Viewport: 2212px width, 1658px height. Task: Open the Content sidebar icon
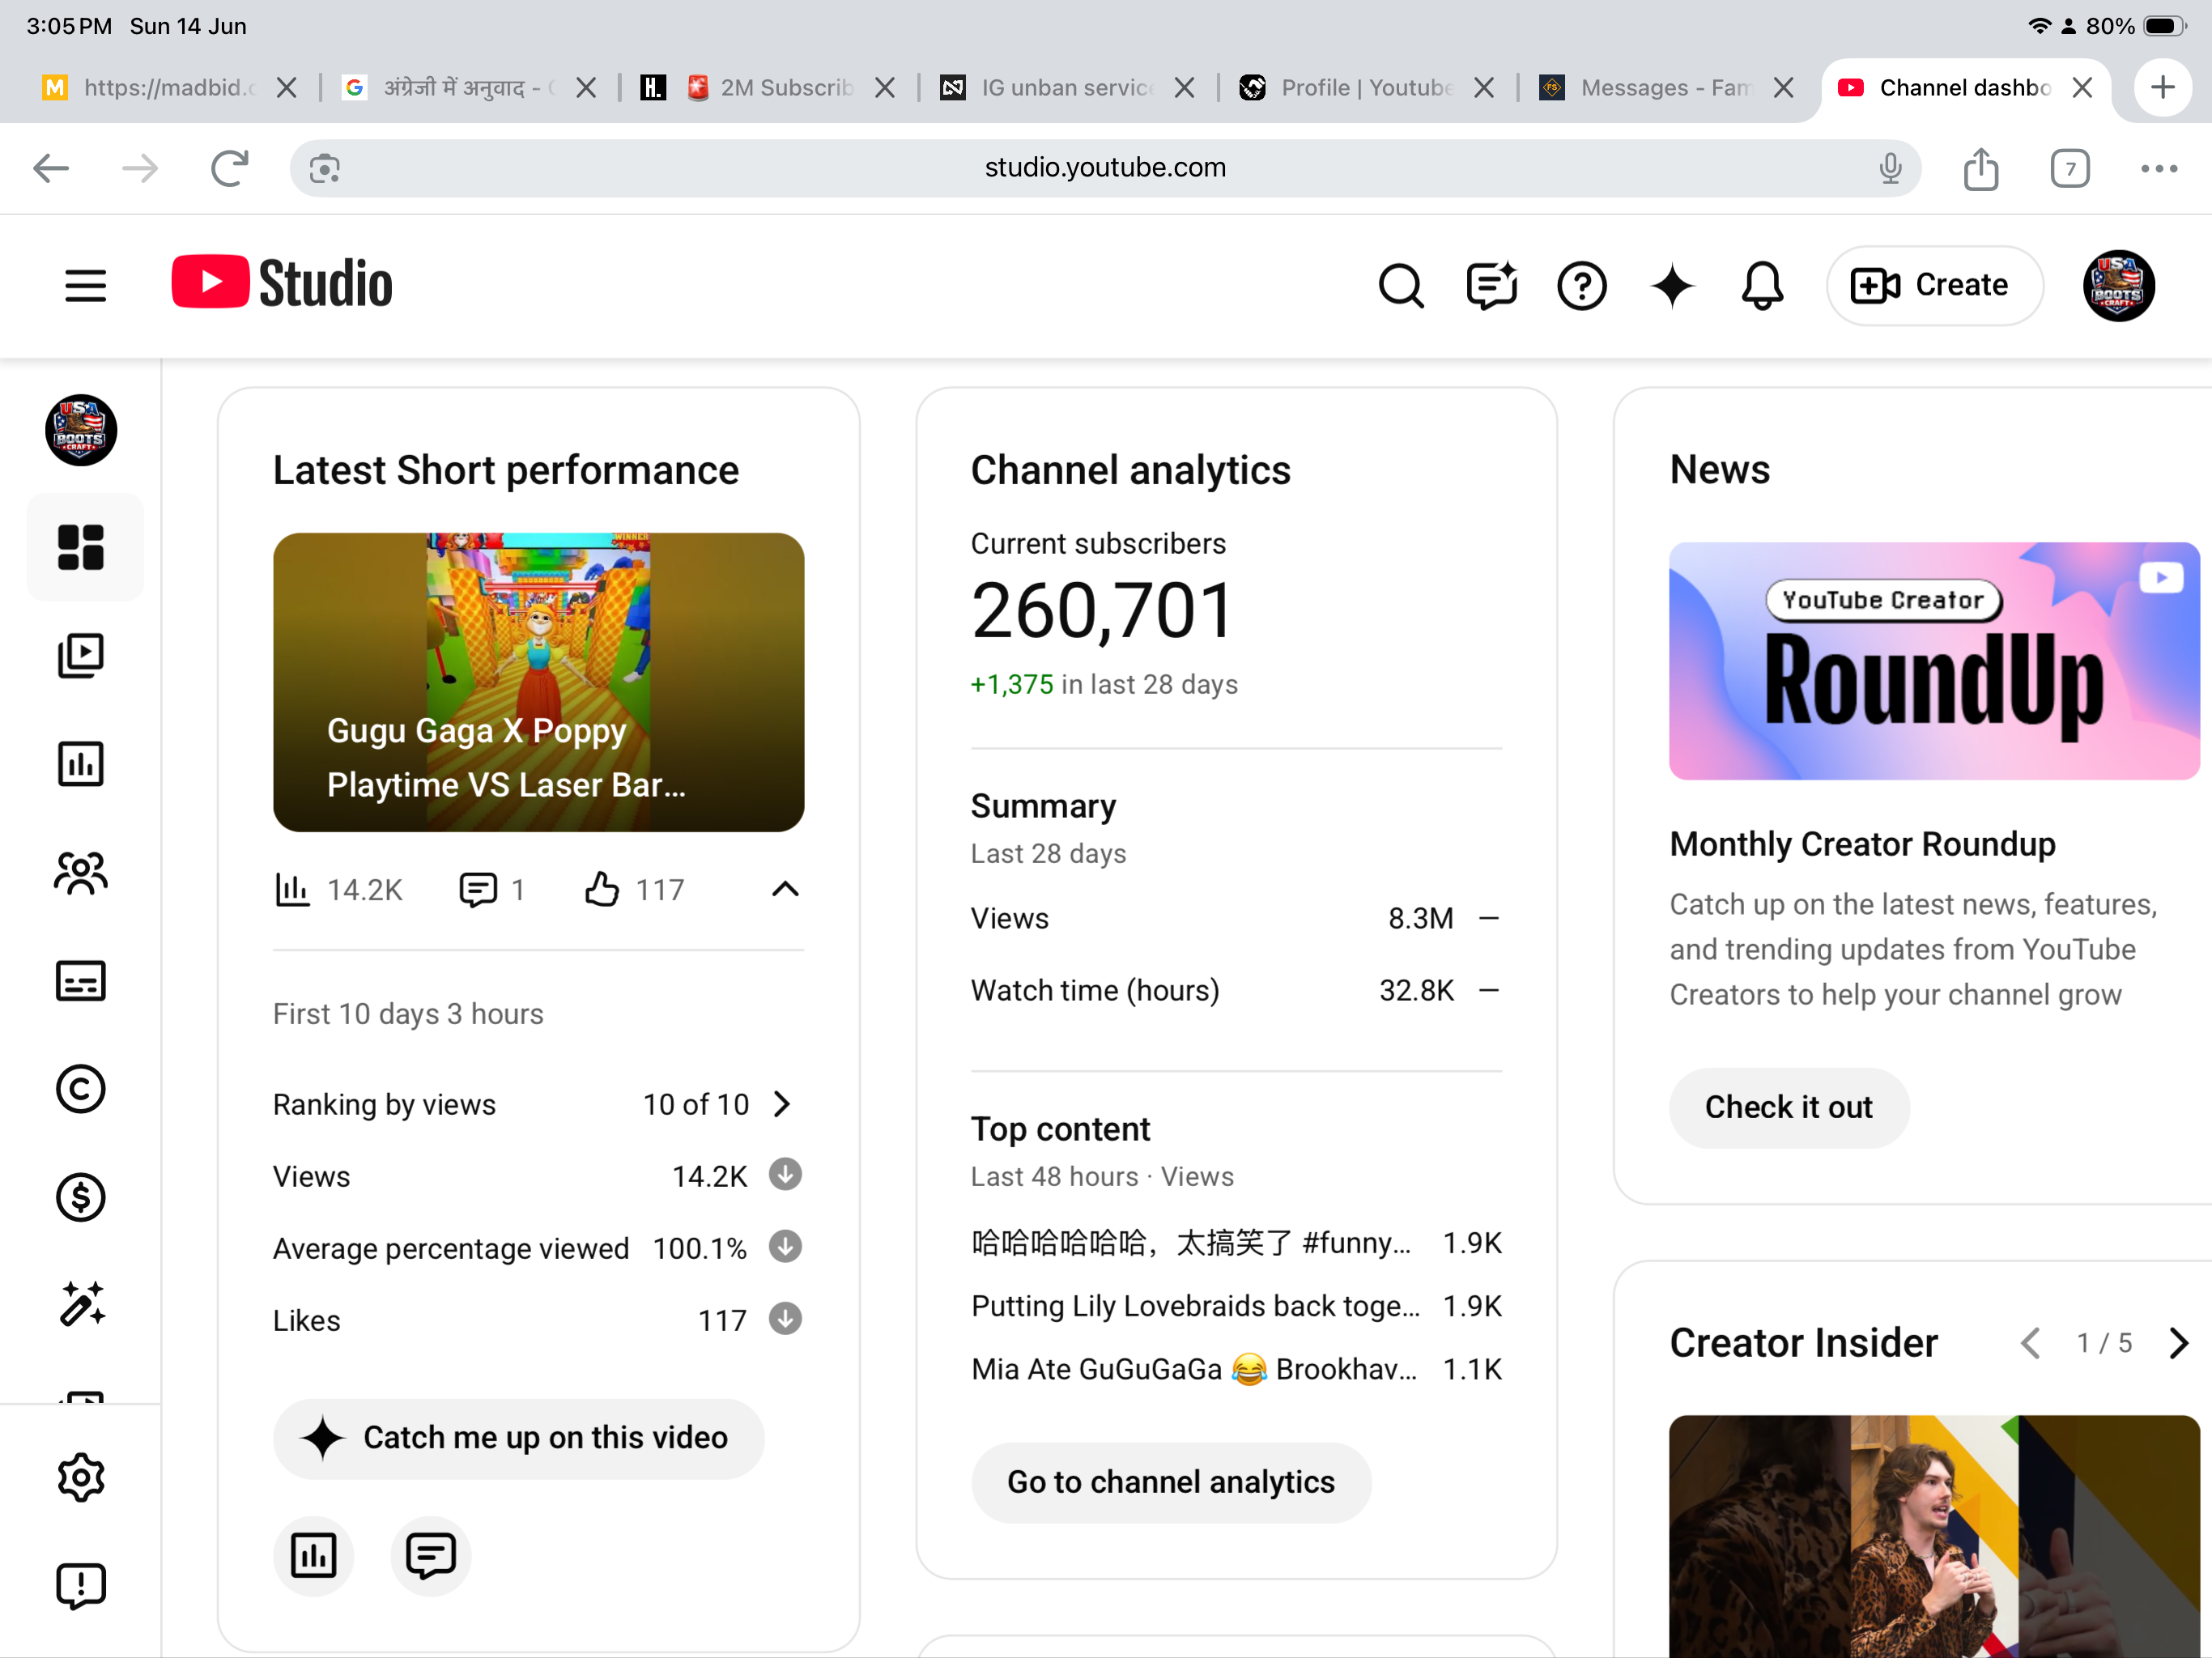pos(81,656)
